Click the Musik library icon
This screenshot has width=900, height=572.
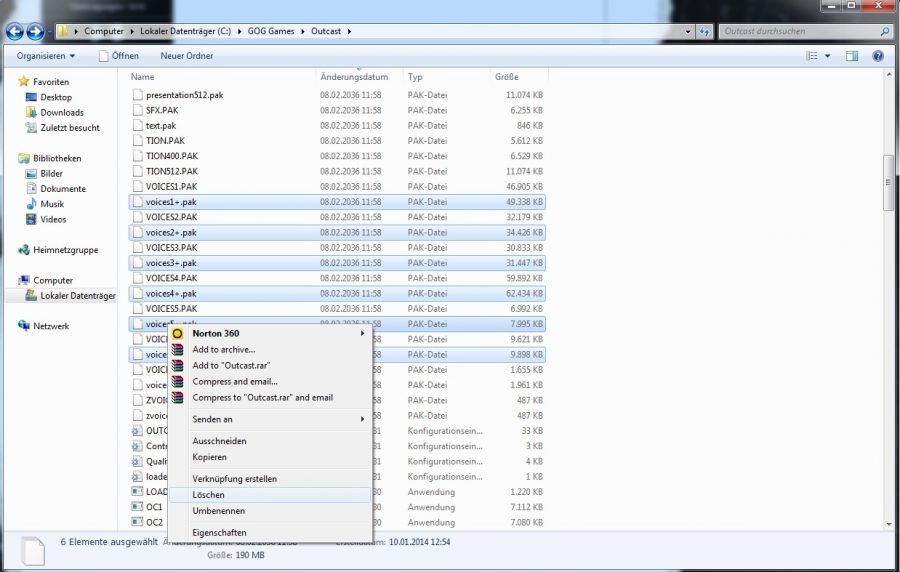point(30,204)
